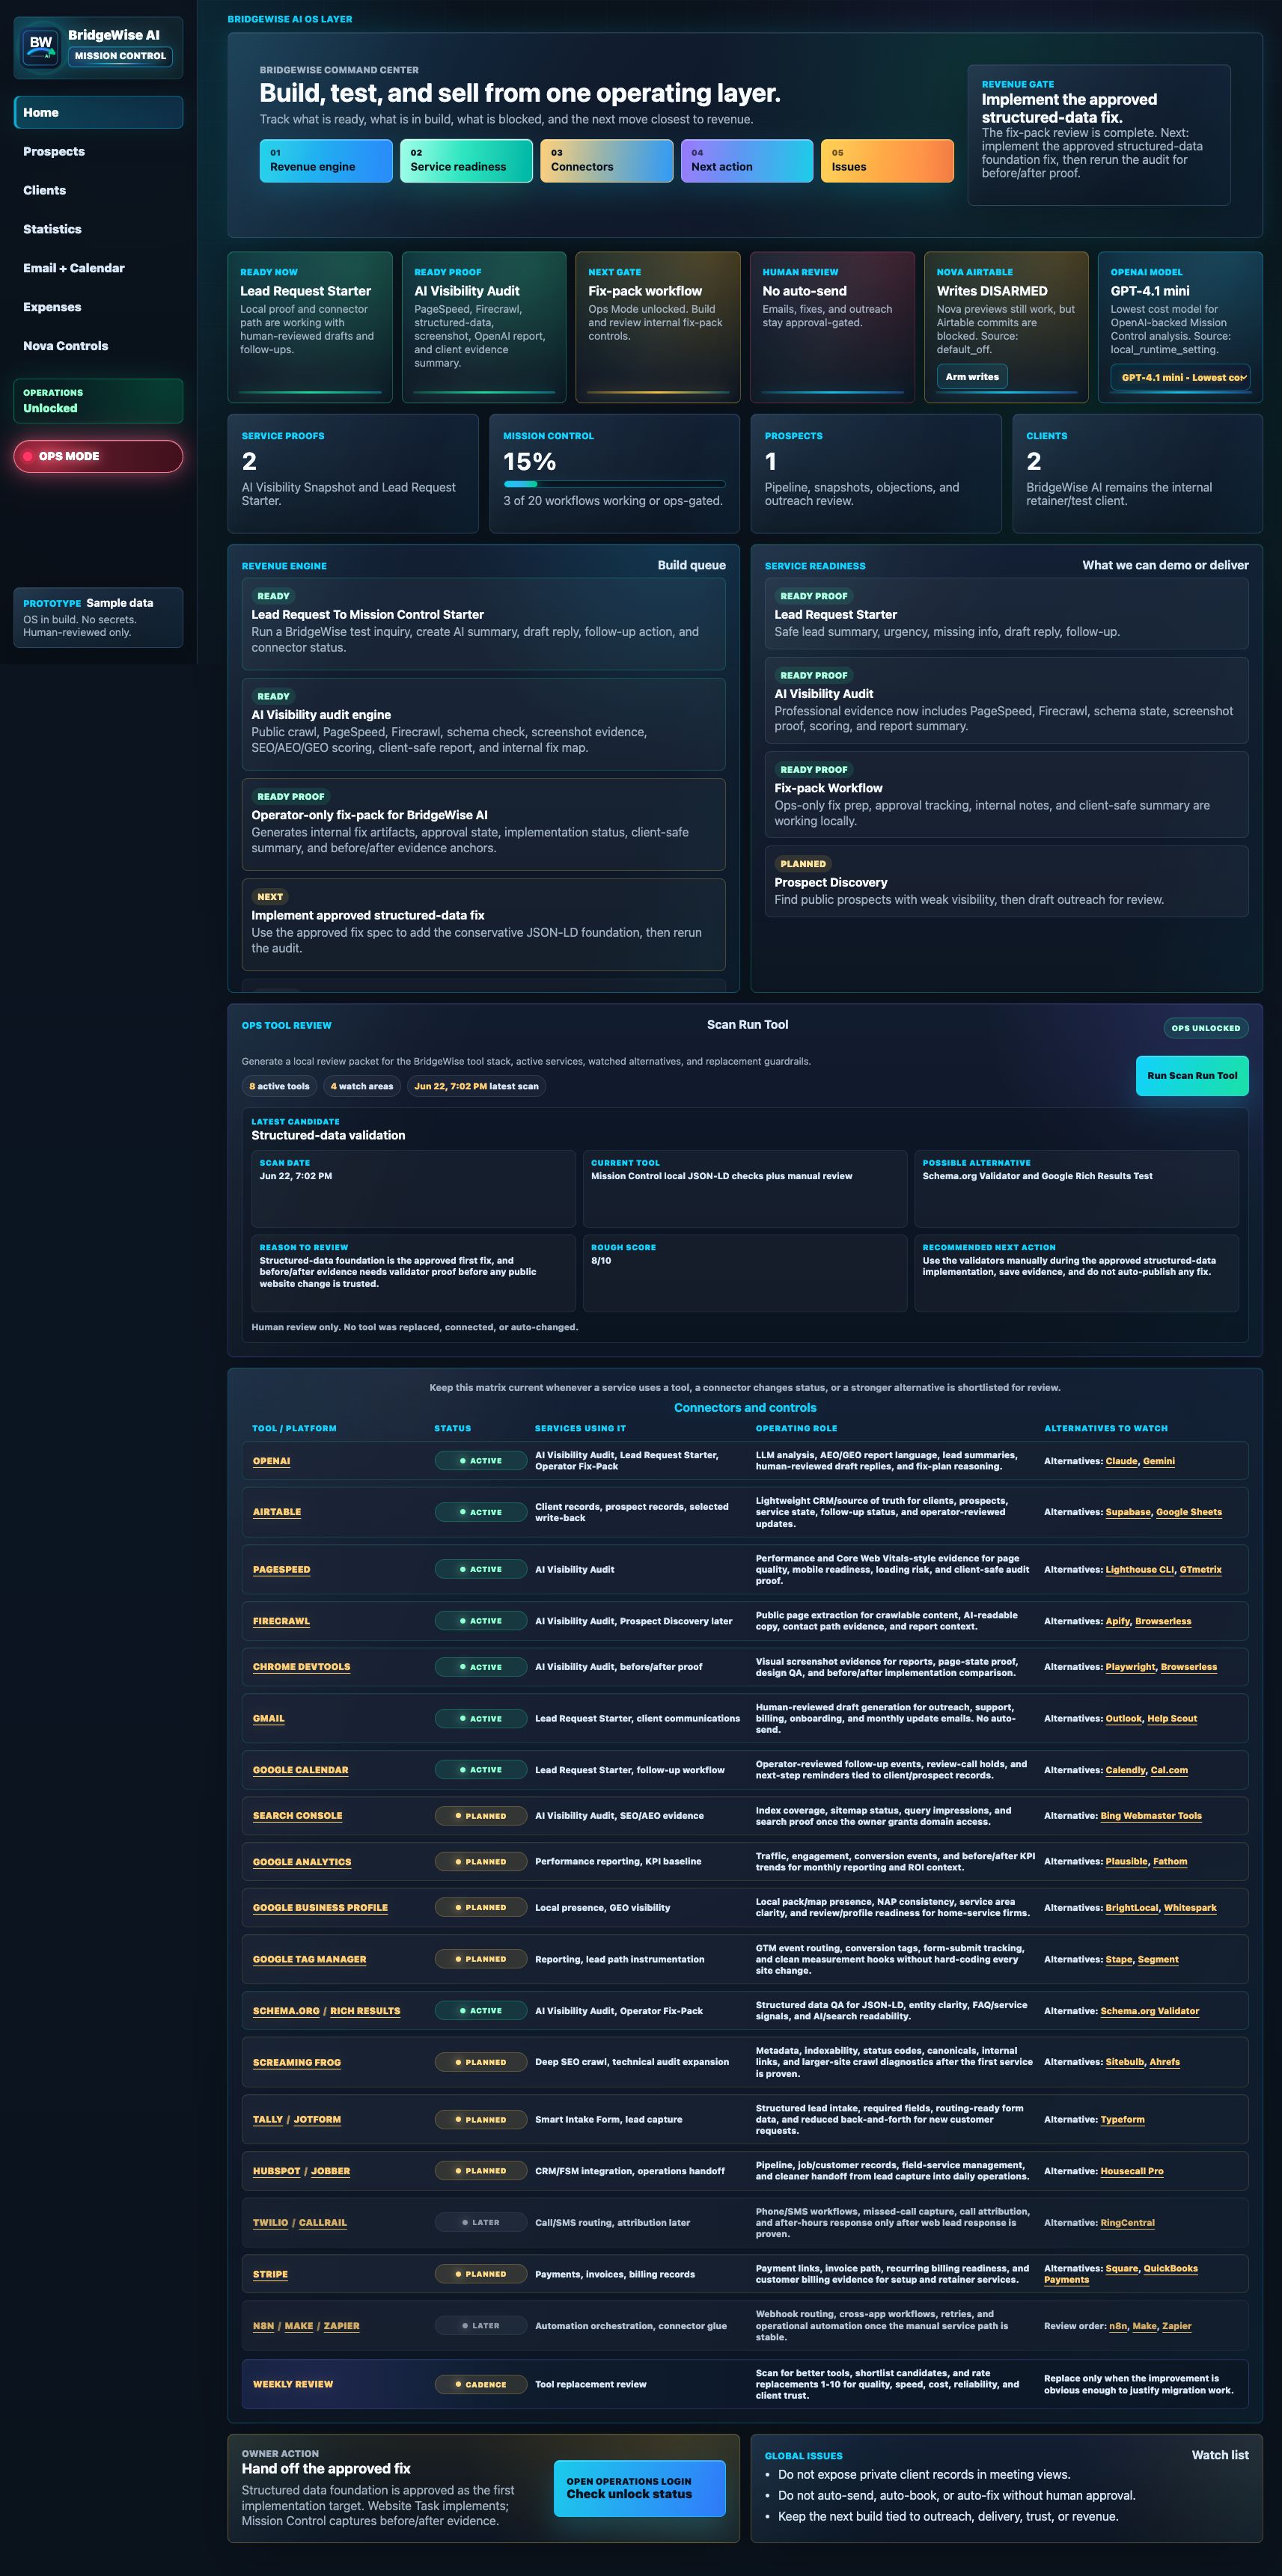The image size is (1282, 2576).
Task: Click the Run Scan Run Tool button
Action: [x=1192, y=1075]
